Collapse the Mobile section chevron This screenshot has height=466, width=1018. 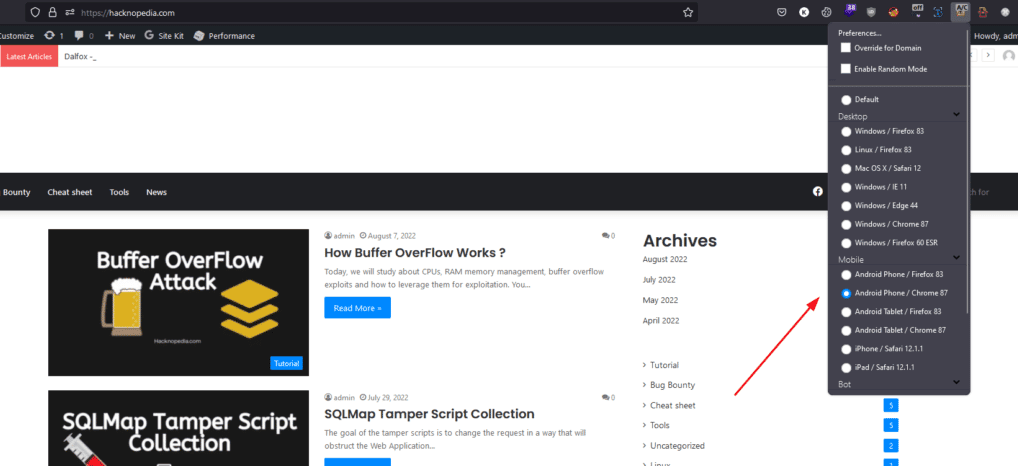click(956, 258)
